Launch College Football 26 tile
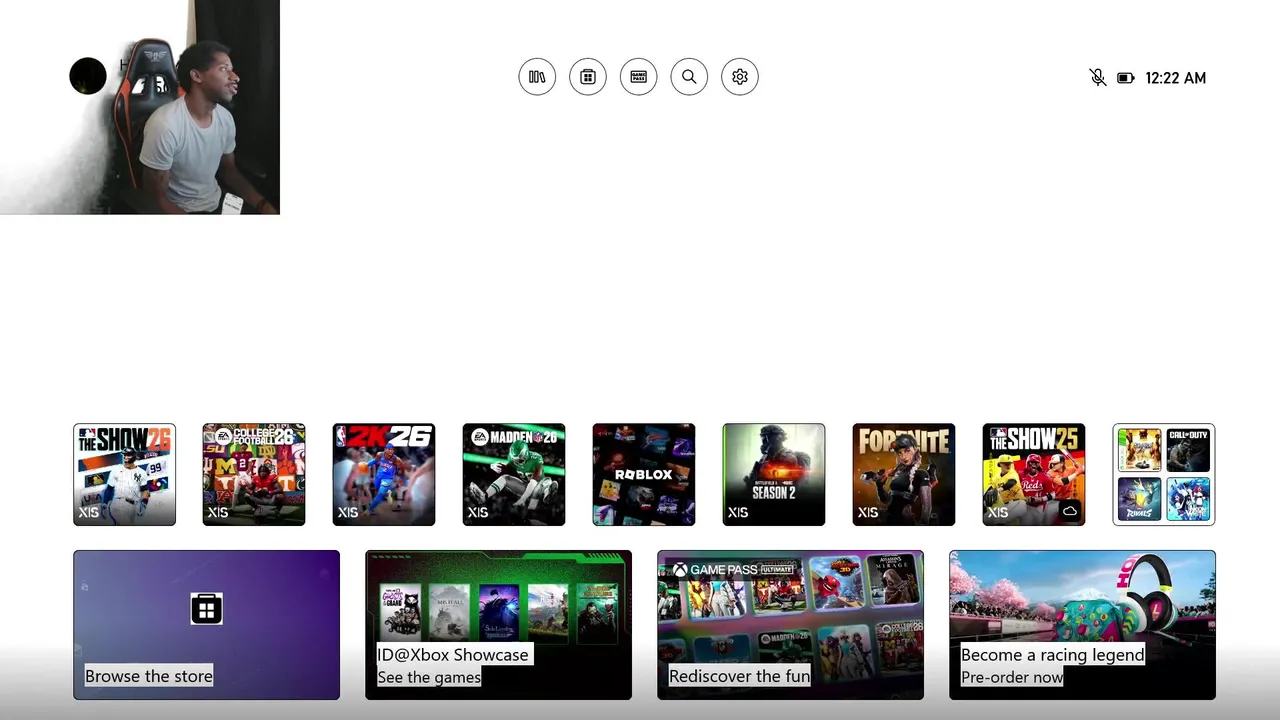 coord(254,474)
